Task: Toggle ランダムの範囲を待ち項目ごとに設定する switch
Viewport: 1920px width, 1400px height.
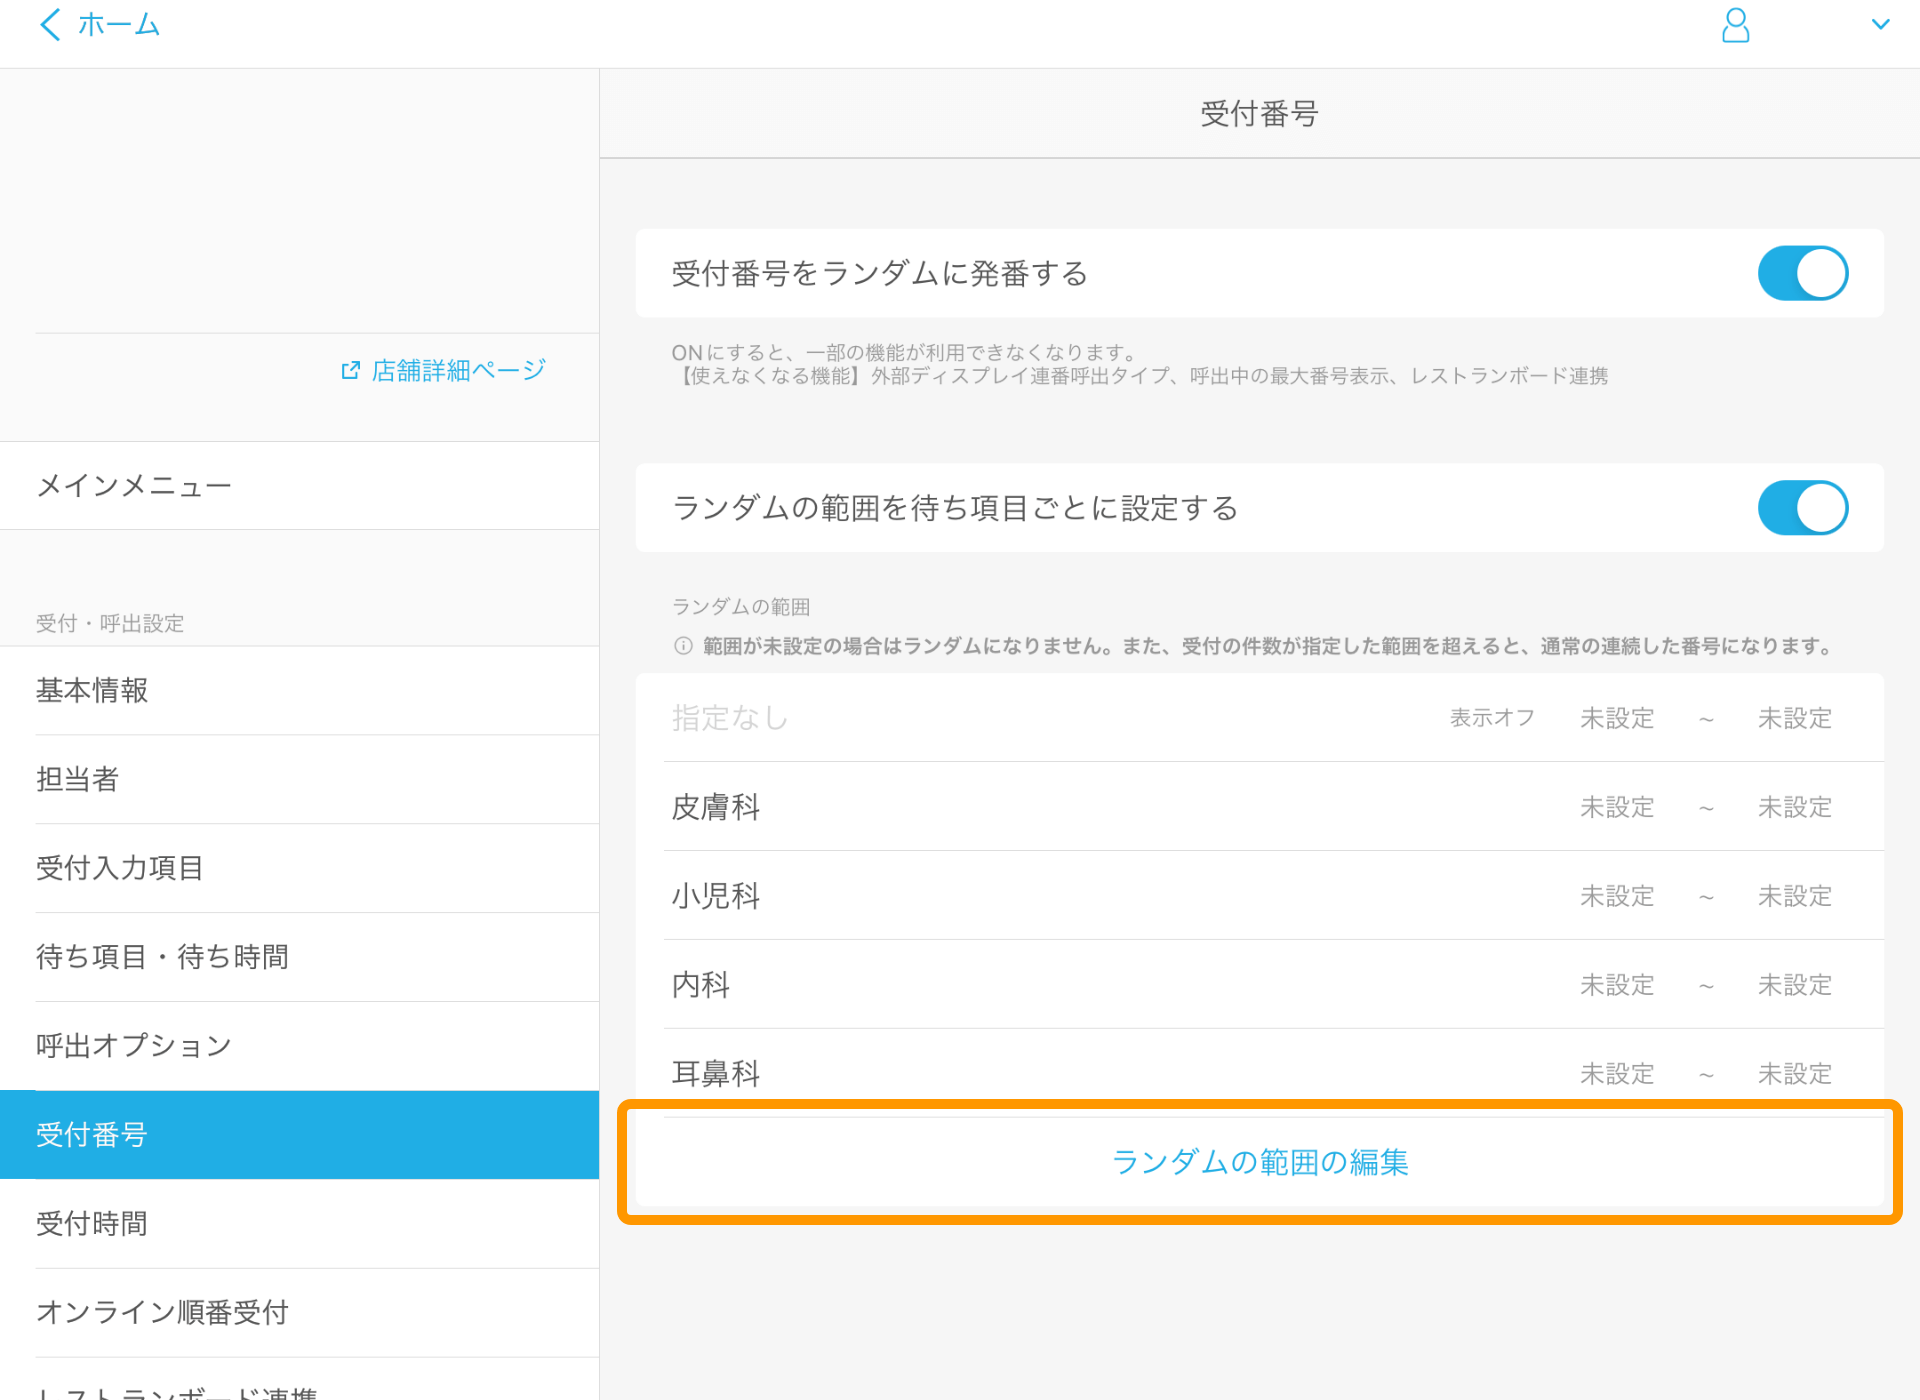Action: 1802,508
